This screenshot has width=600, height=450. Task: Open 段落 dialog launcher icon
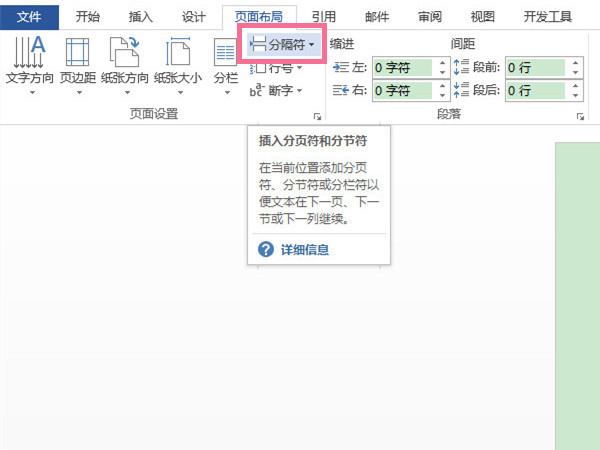[580, 117]
